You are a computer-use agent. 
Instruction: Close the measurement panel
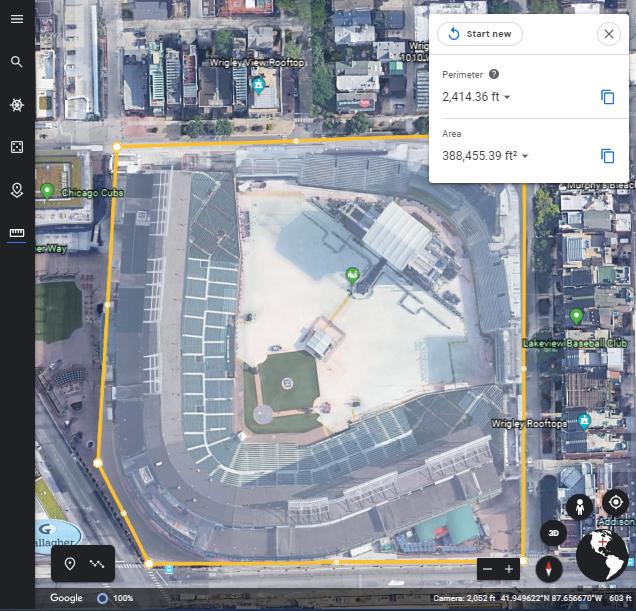(608, 34)
